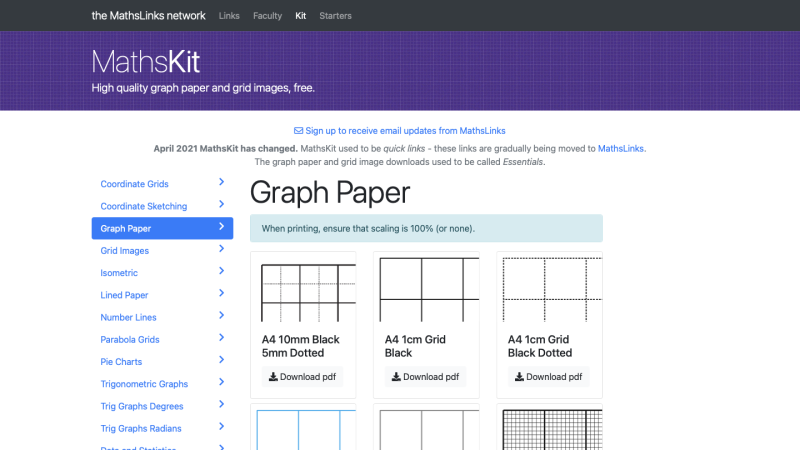Click download icon under A4 1cm Grid Black Dotted
The width and height of the screenshot is (800, 450).
coord(519,377)
